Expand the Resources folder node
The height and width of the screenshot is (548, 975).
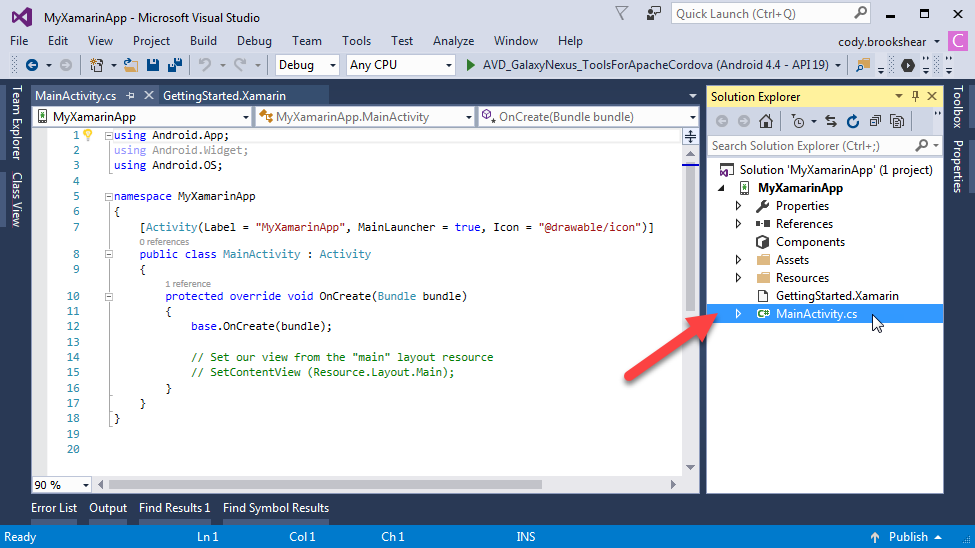[738, 278]
